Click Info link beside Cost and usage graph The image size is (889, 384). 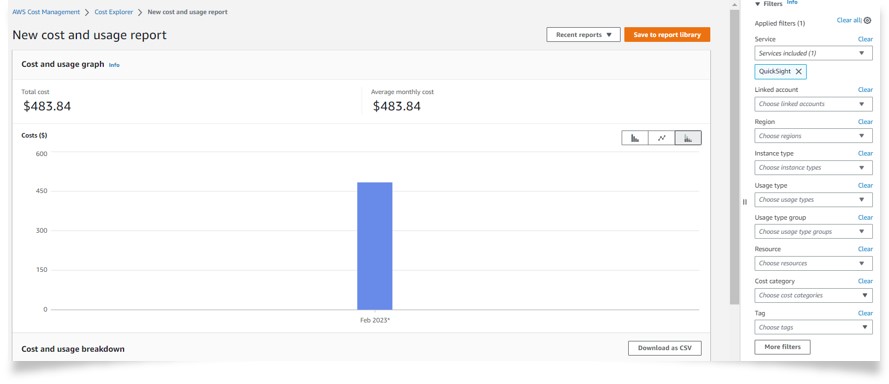pyautogui.click(x=114, y=65)
